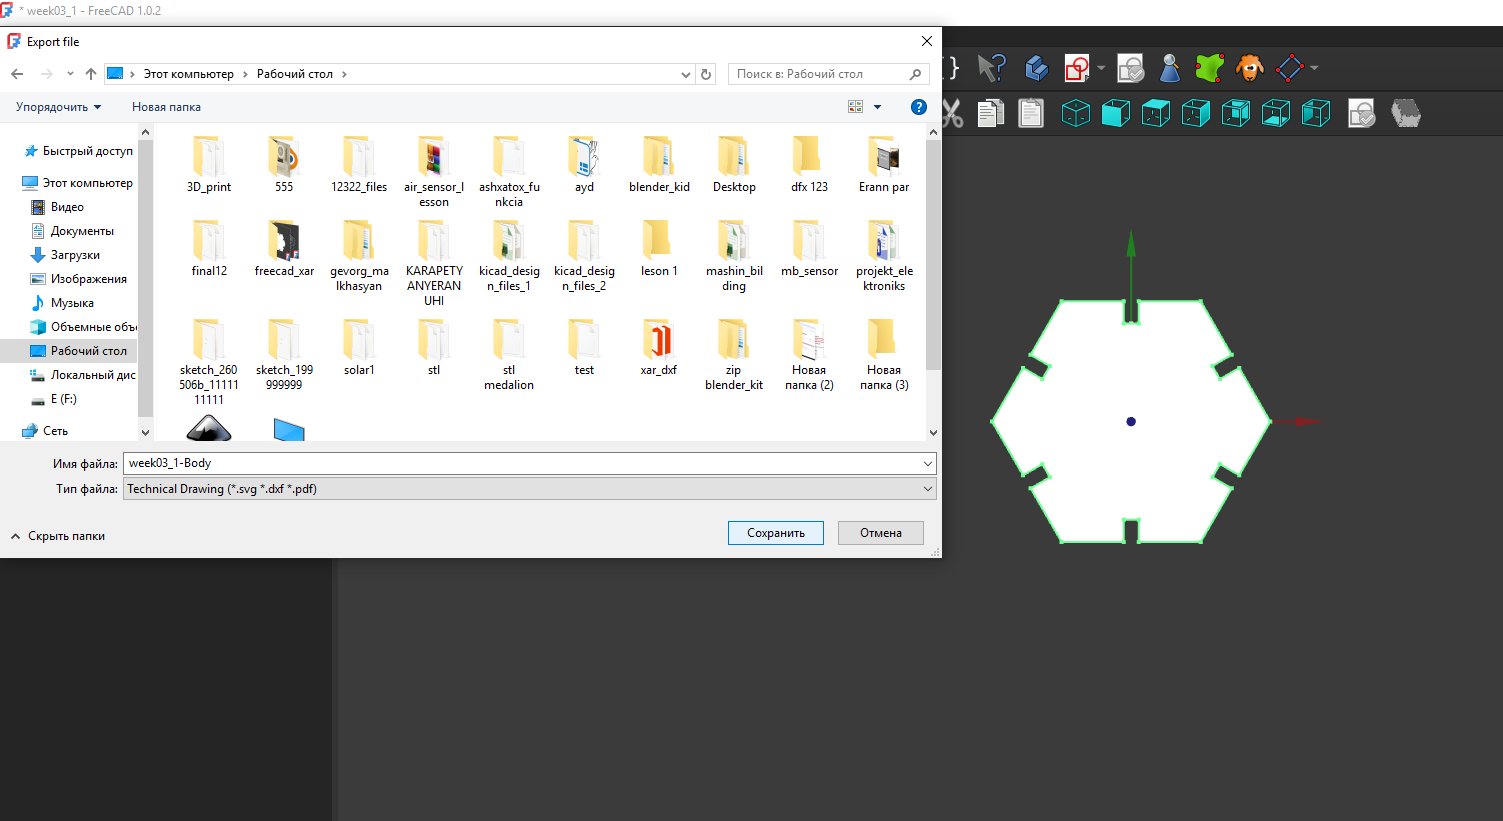Click Новая папка to create a folder
The height and width of the screenshot is (821, 1503).
pos(166,107)
